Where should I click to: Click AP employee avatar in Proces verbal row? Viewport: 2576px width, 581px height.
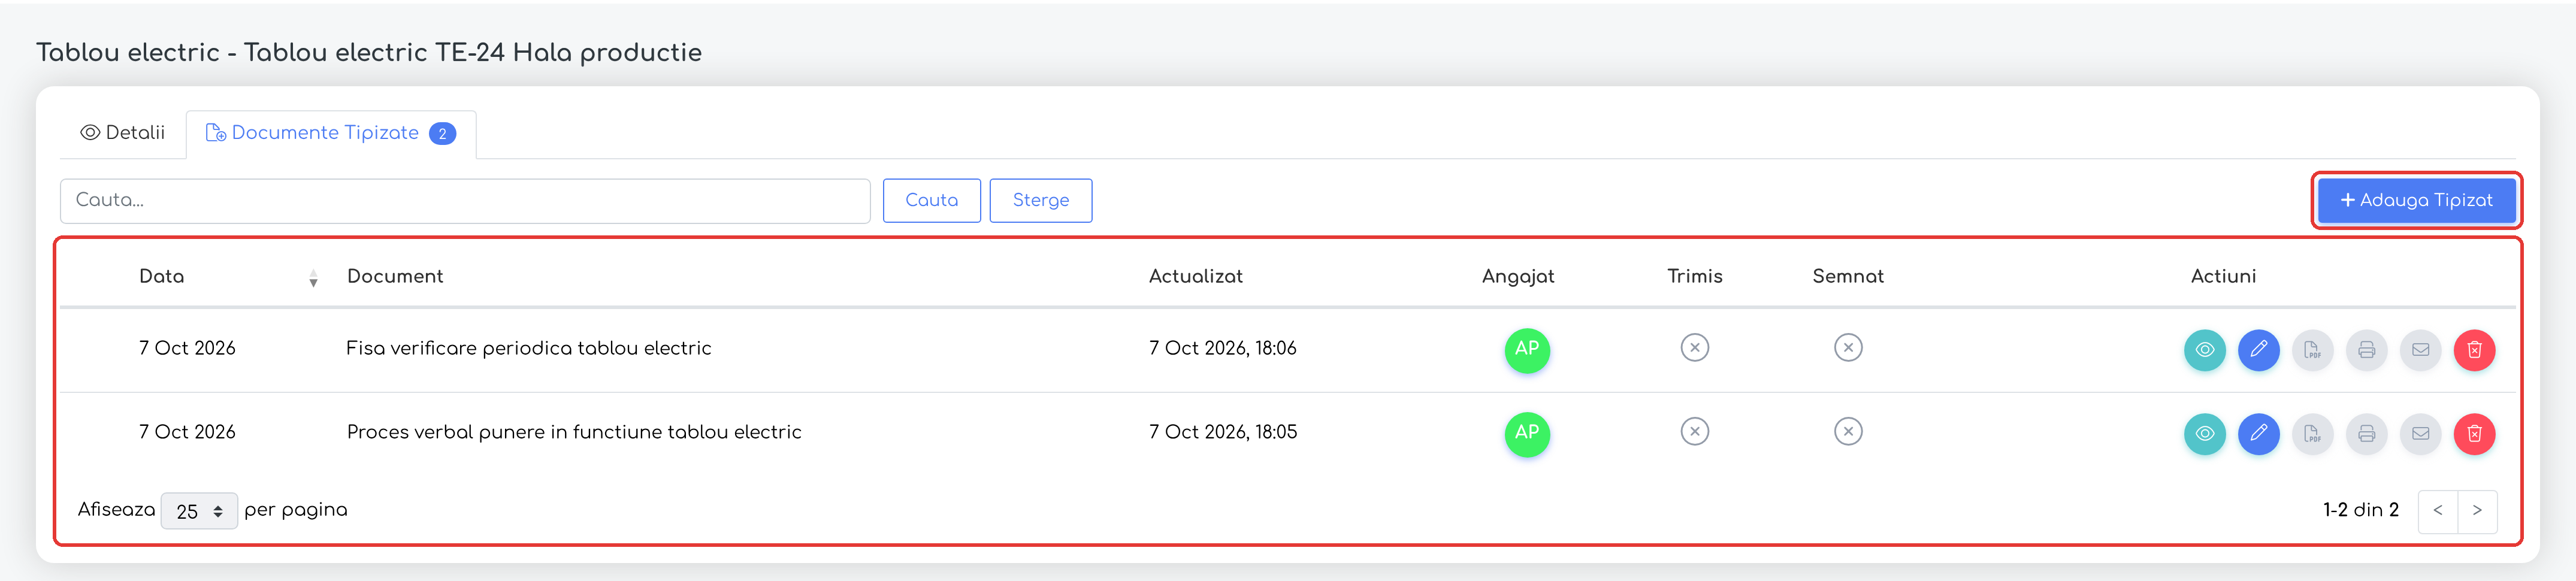coord(1527,434)
